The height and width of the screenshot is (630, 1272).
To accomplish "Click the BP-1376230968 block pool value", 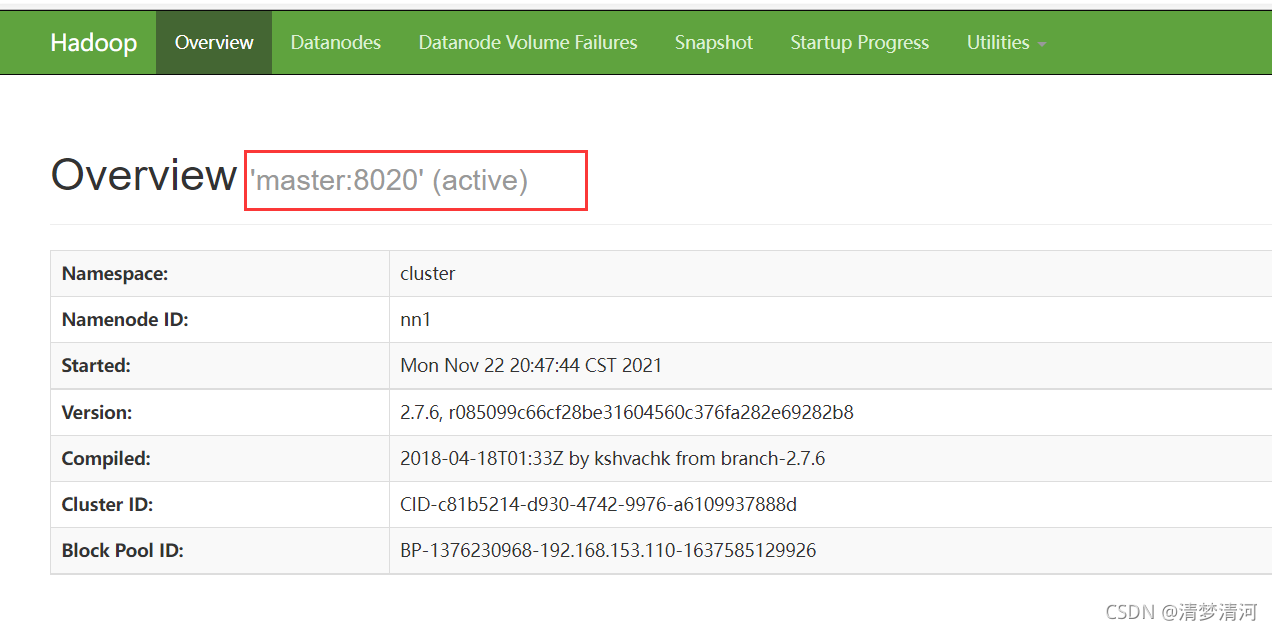I will pos(608,551).
